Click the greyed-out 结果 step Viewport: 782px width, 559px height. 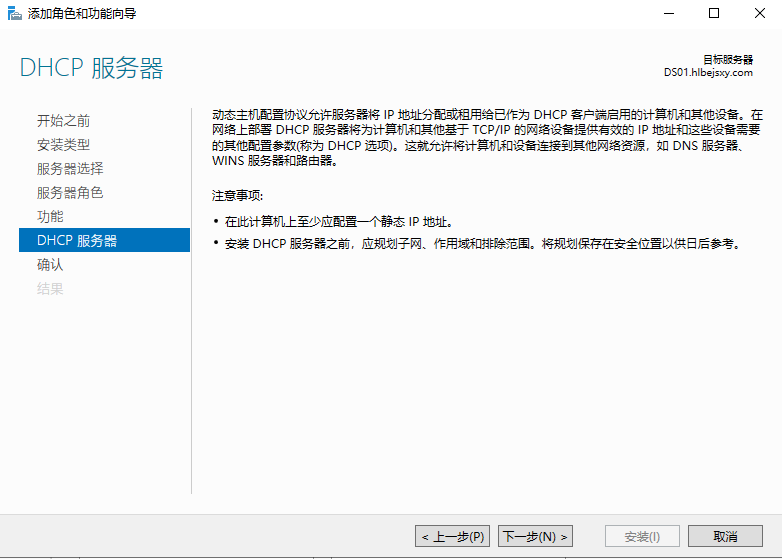50,289
